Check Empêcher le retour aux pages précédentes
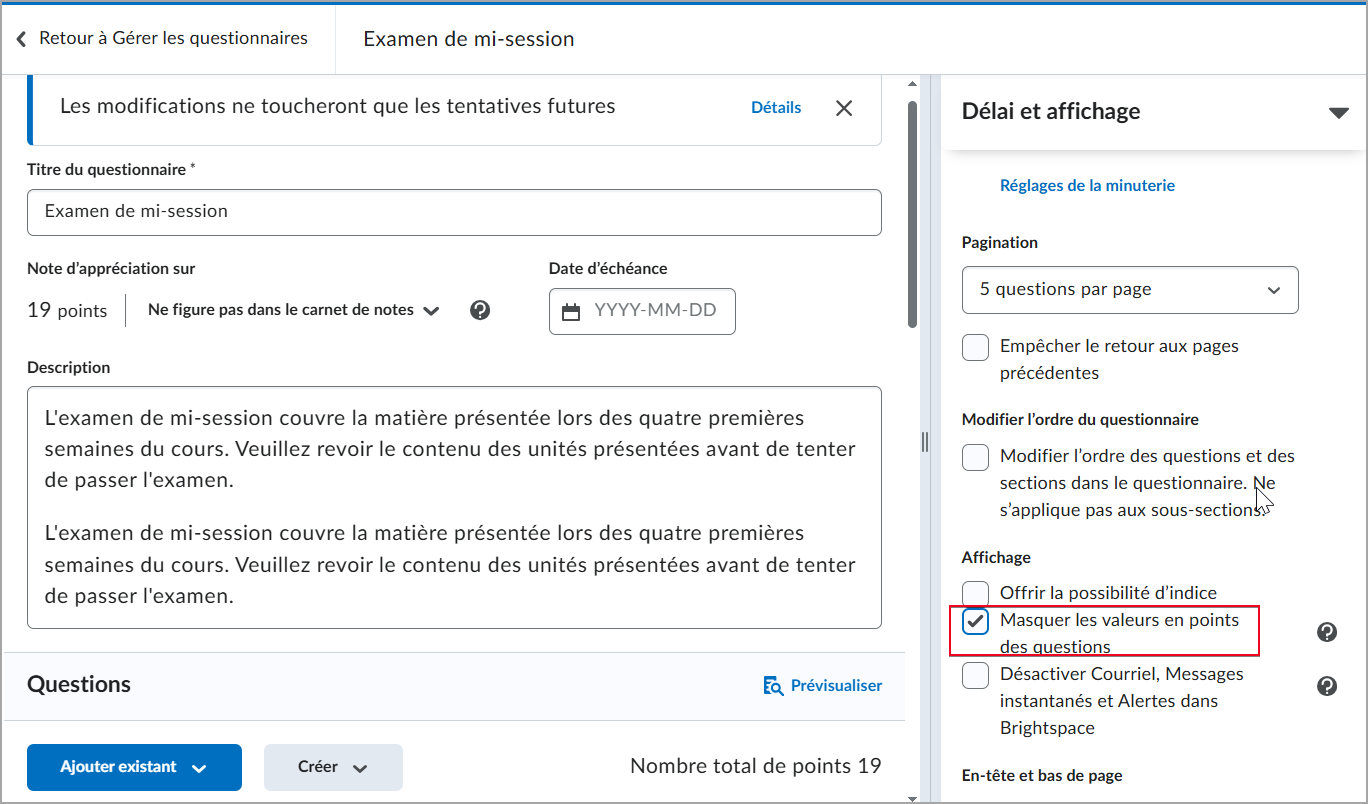The width and height of the screenshot is (1368, 804). tap(976, 347)
